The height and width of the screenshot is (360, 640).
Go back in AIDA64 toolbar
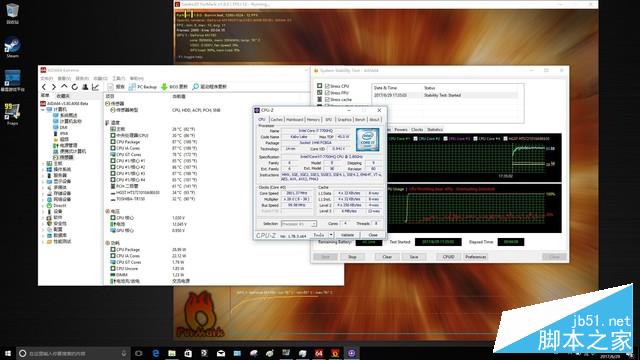[x=44, y=87]
